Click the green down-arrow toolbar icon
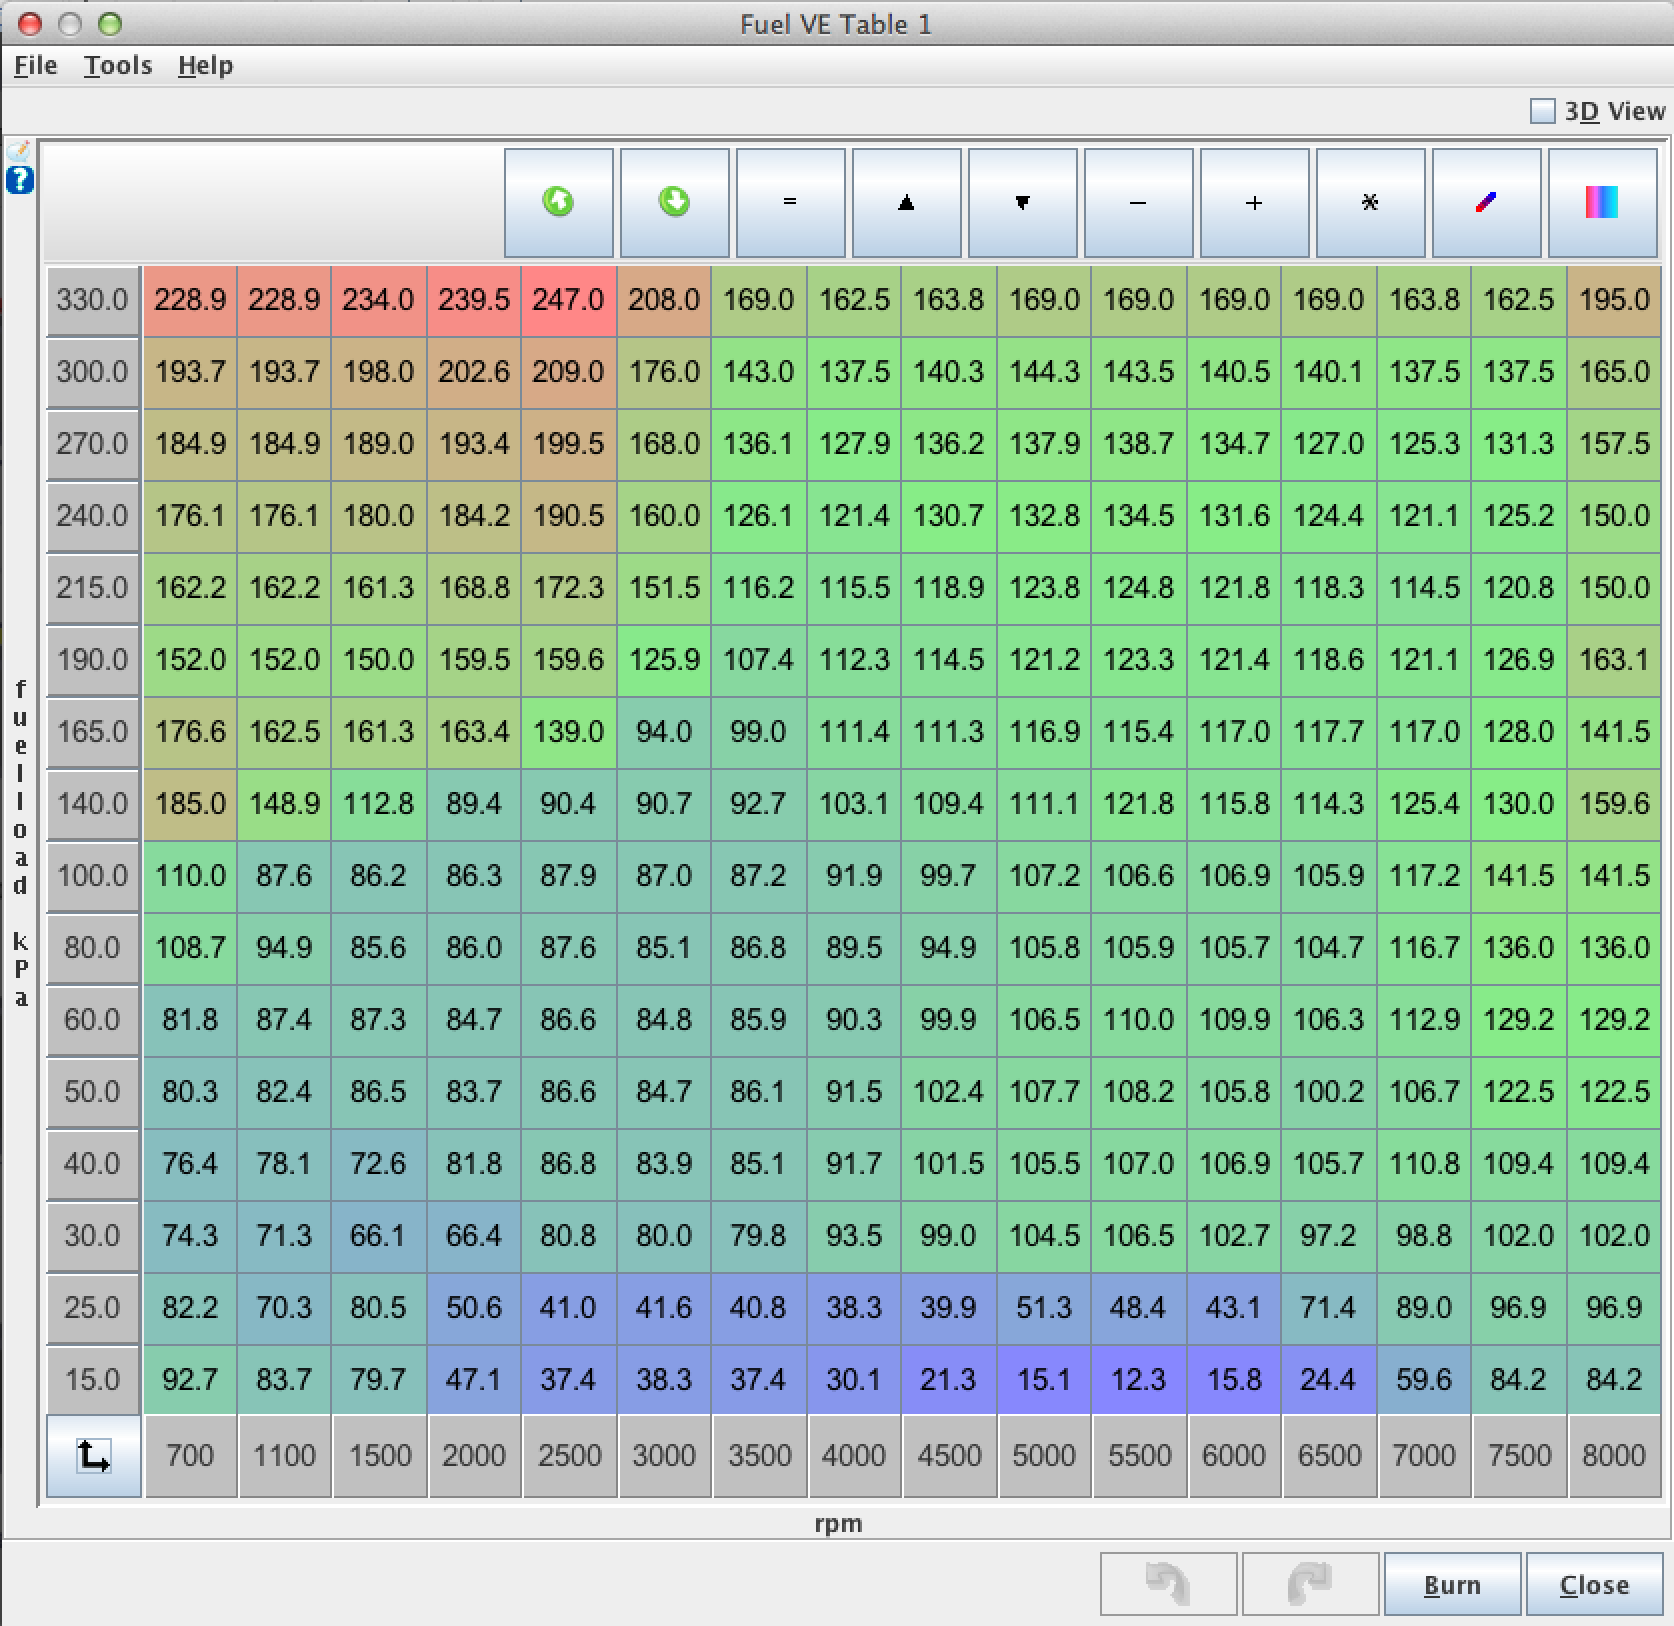The width and height of the screenshot is (1674, 1626). coord(674,203)
